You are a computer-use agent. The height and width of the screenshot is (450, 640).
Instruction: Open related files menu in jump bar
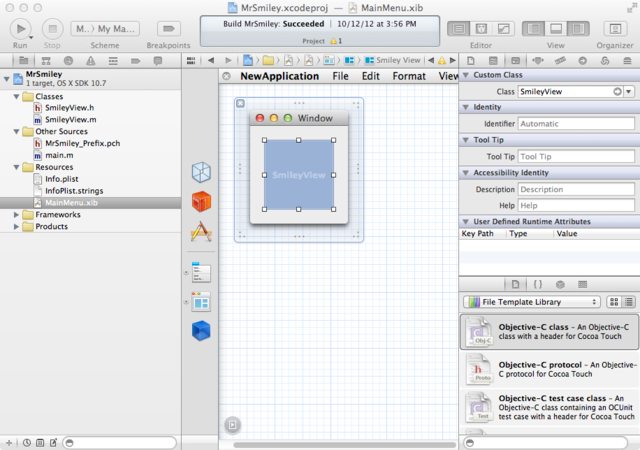coord(191,60)
